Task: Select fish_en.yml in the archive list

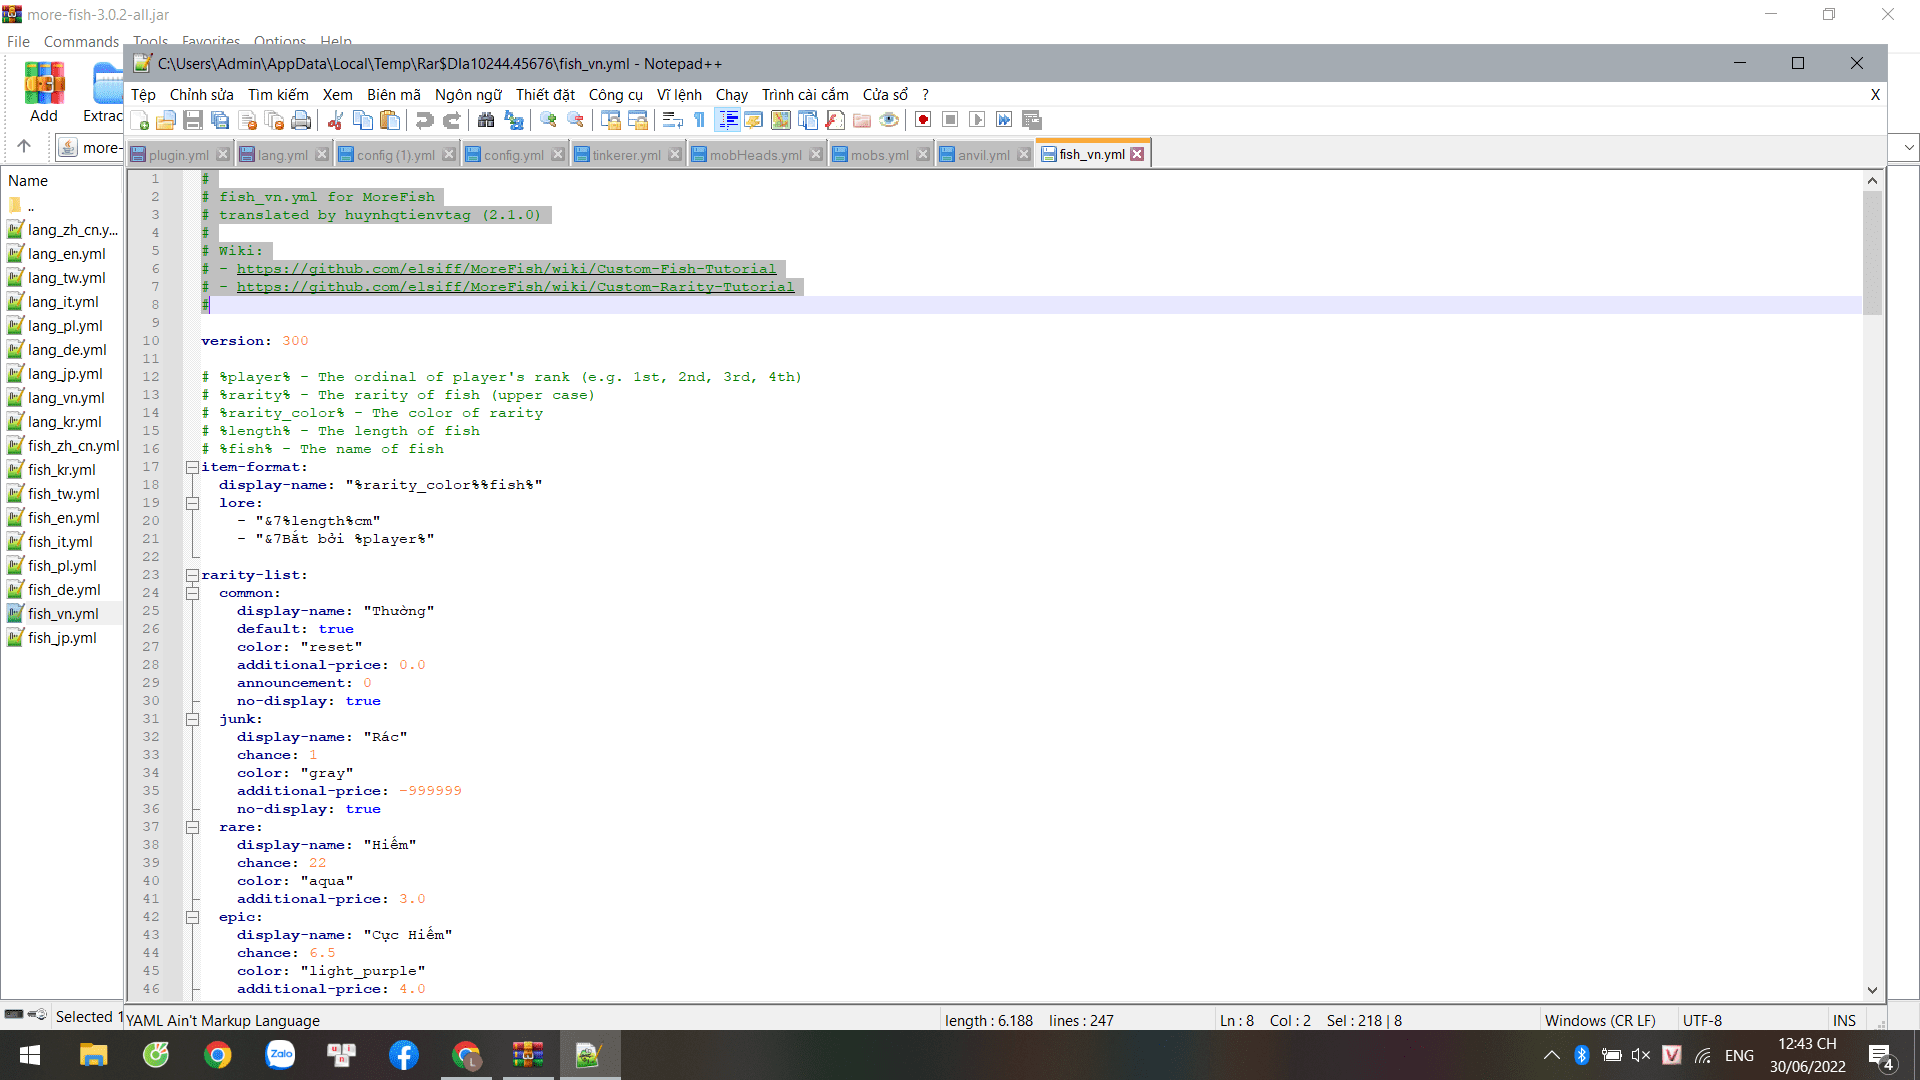Action: click(63, 518)
